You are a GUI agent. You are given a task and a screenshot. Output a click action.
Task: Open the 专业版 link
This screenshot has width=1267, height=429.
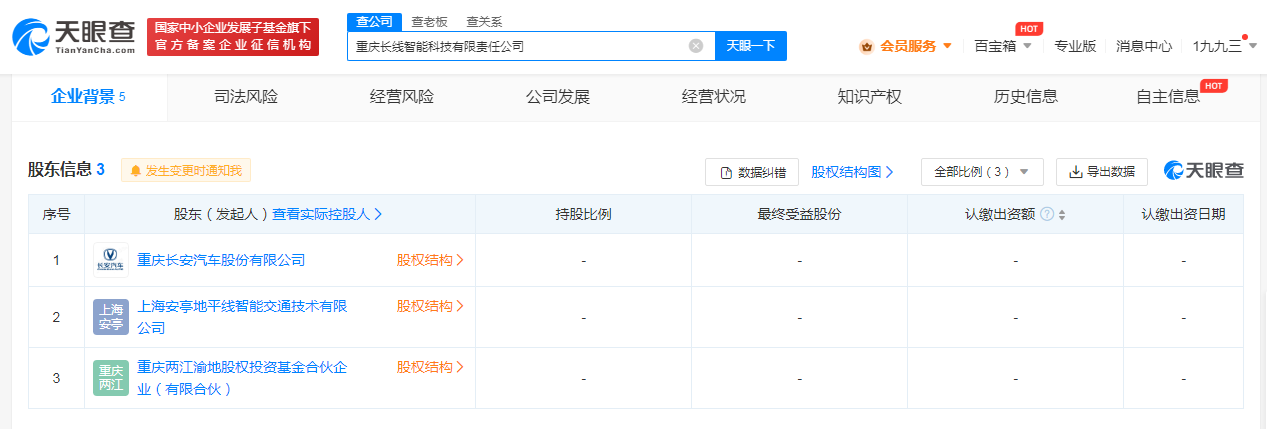point(1075,46)
